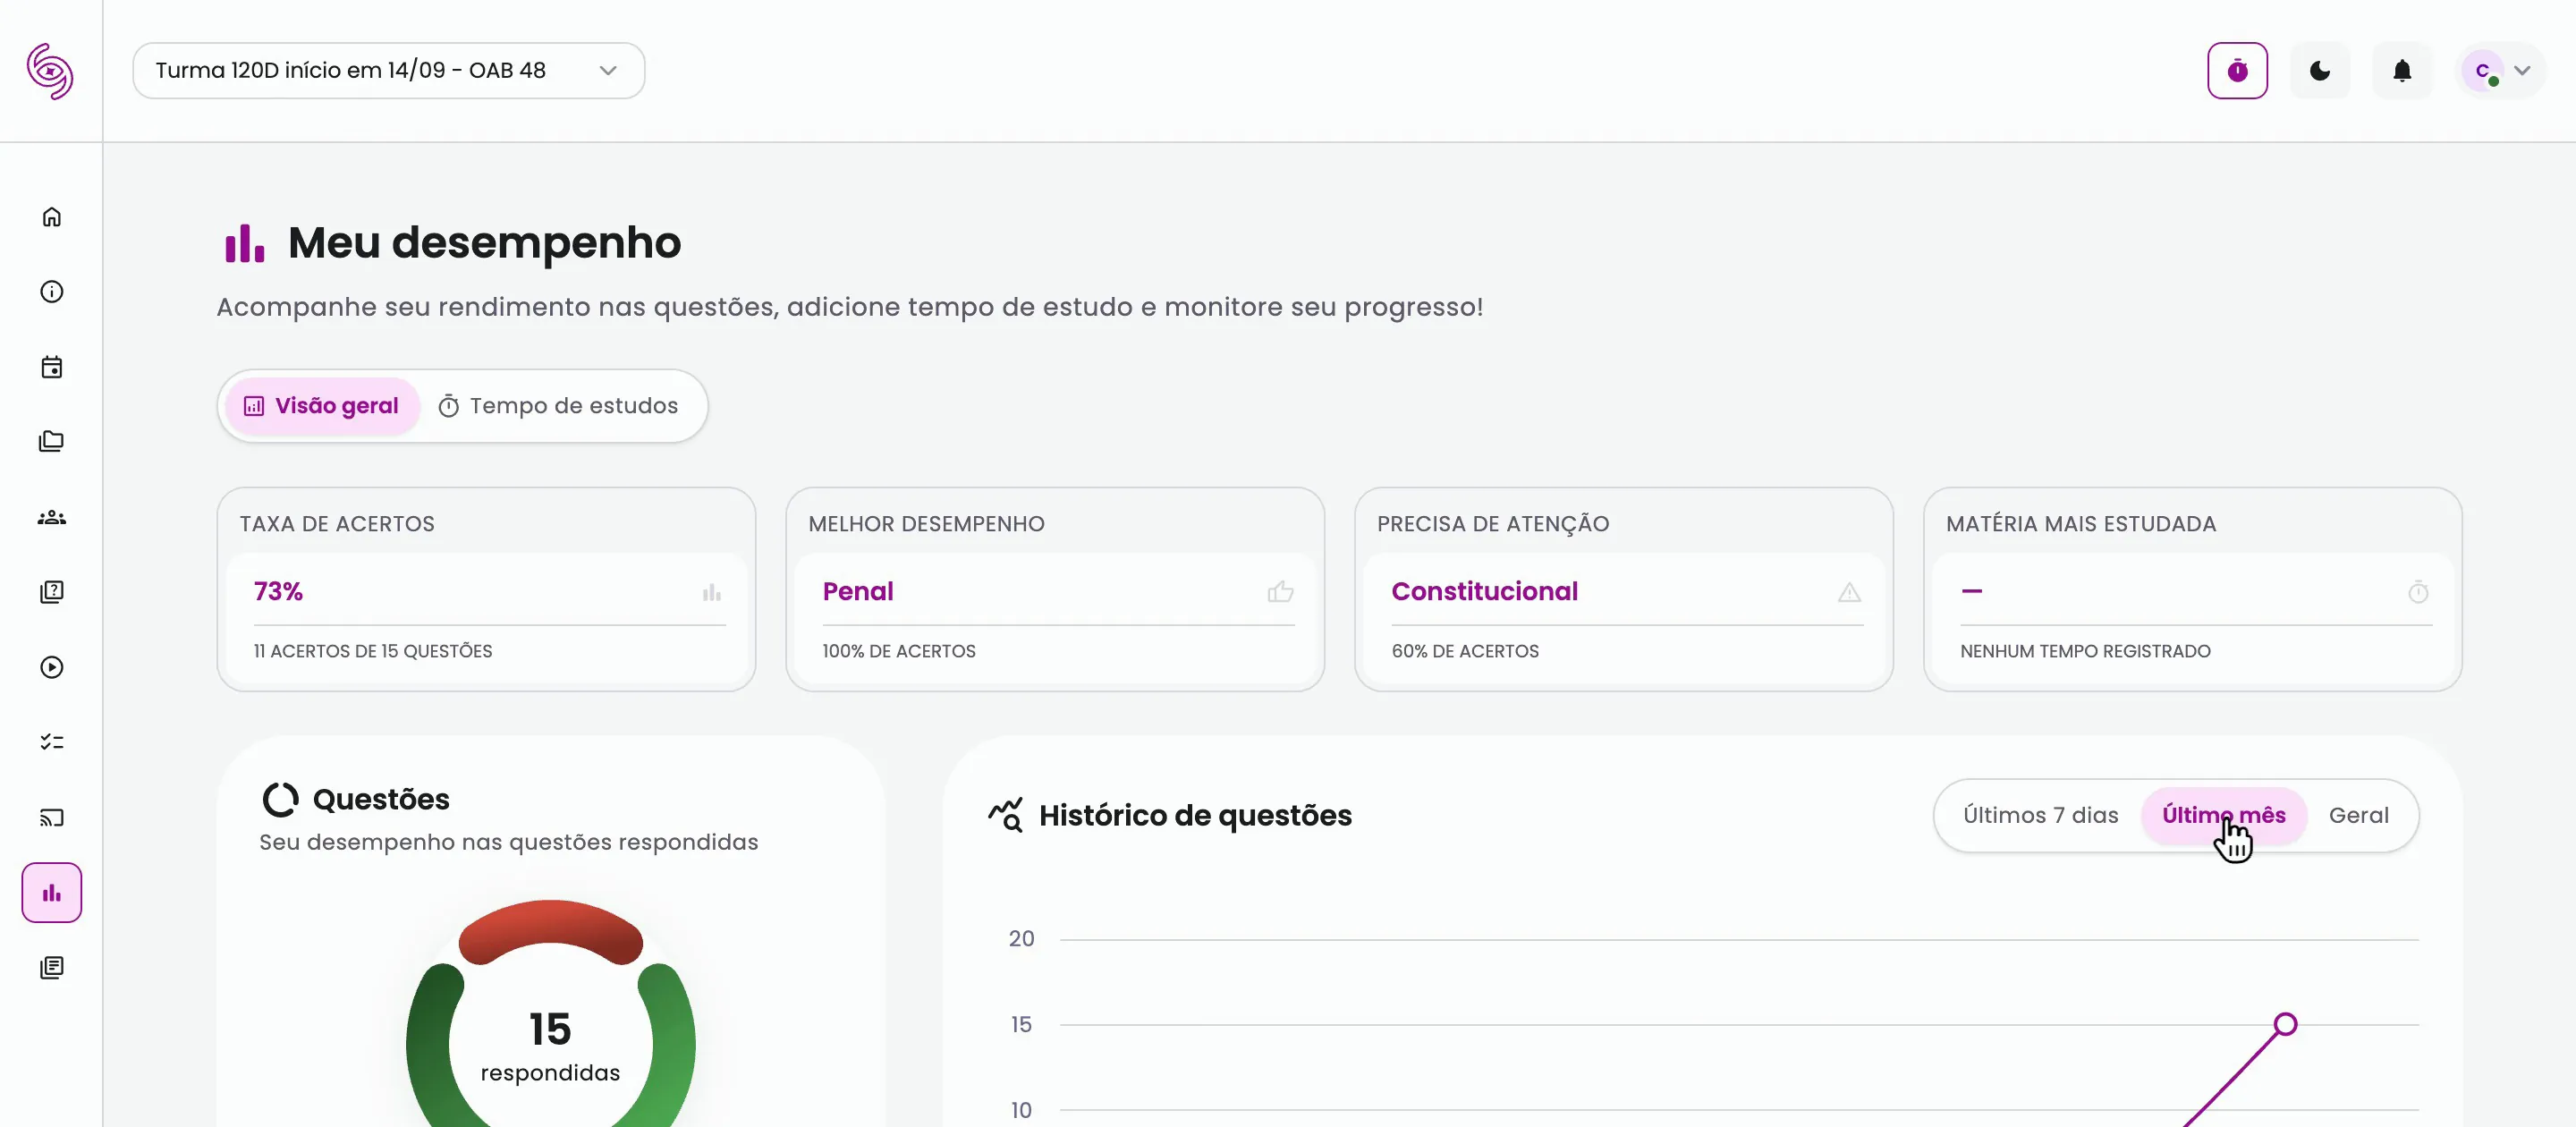Open the notifications bell

coord(2401,70)
